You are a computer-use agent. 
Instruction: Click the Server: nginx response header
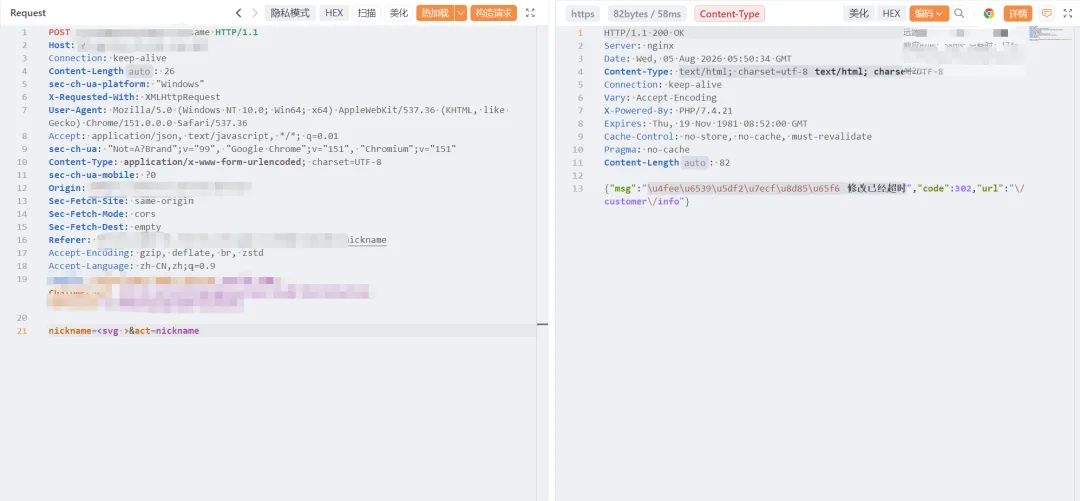tap(639, 45)
